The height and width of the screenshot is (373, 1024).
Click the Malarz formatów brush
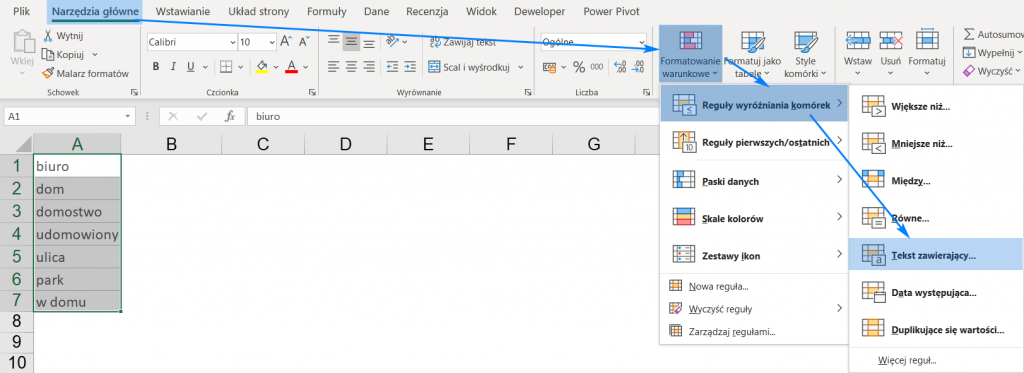48,74
